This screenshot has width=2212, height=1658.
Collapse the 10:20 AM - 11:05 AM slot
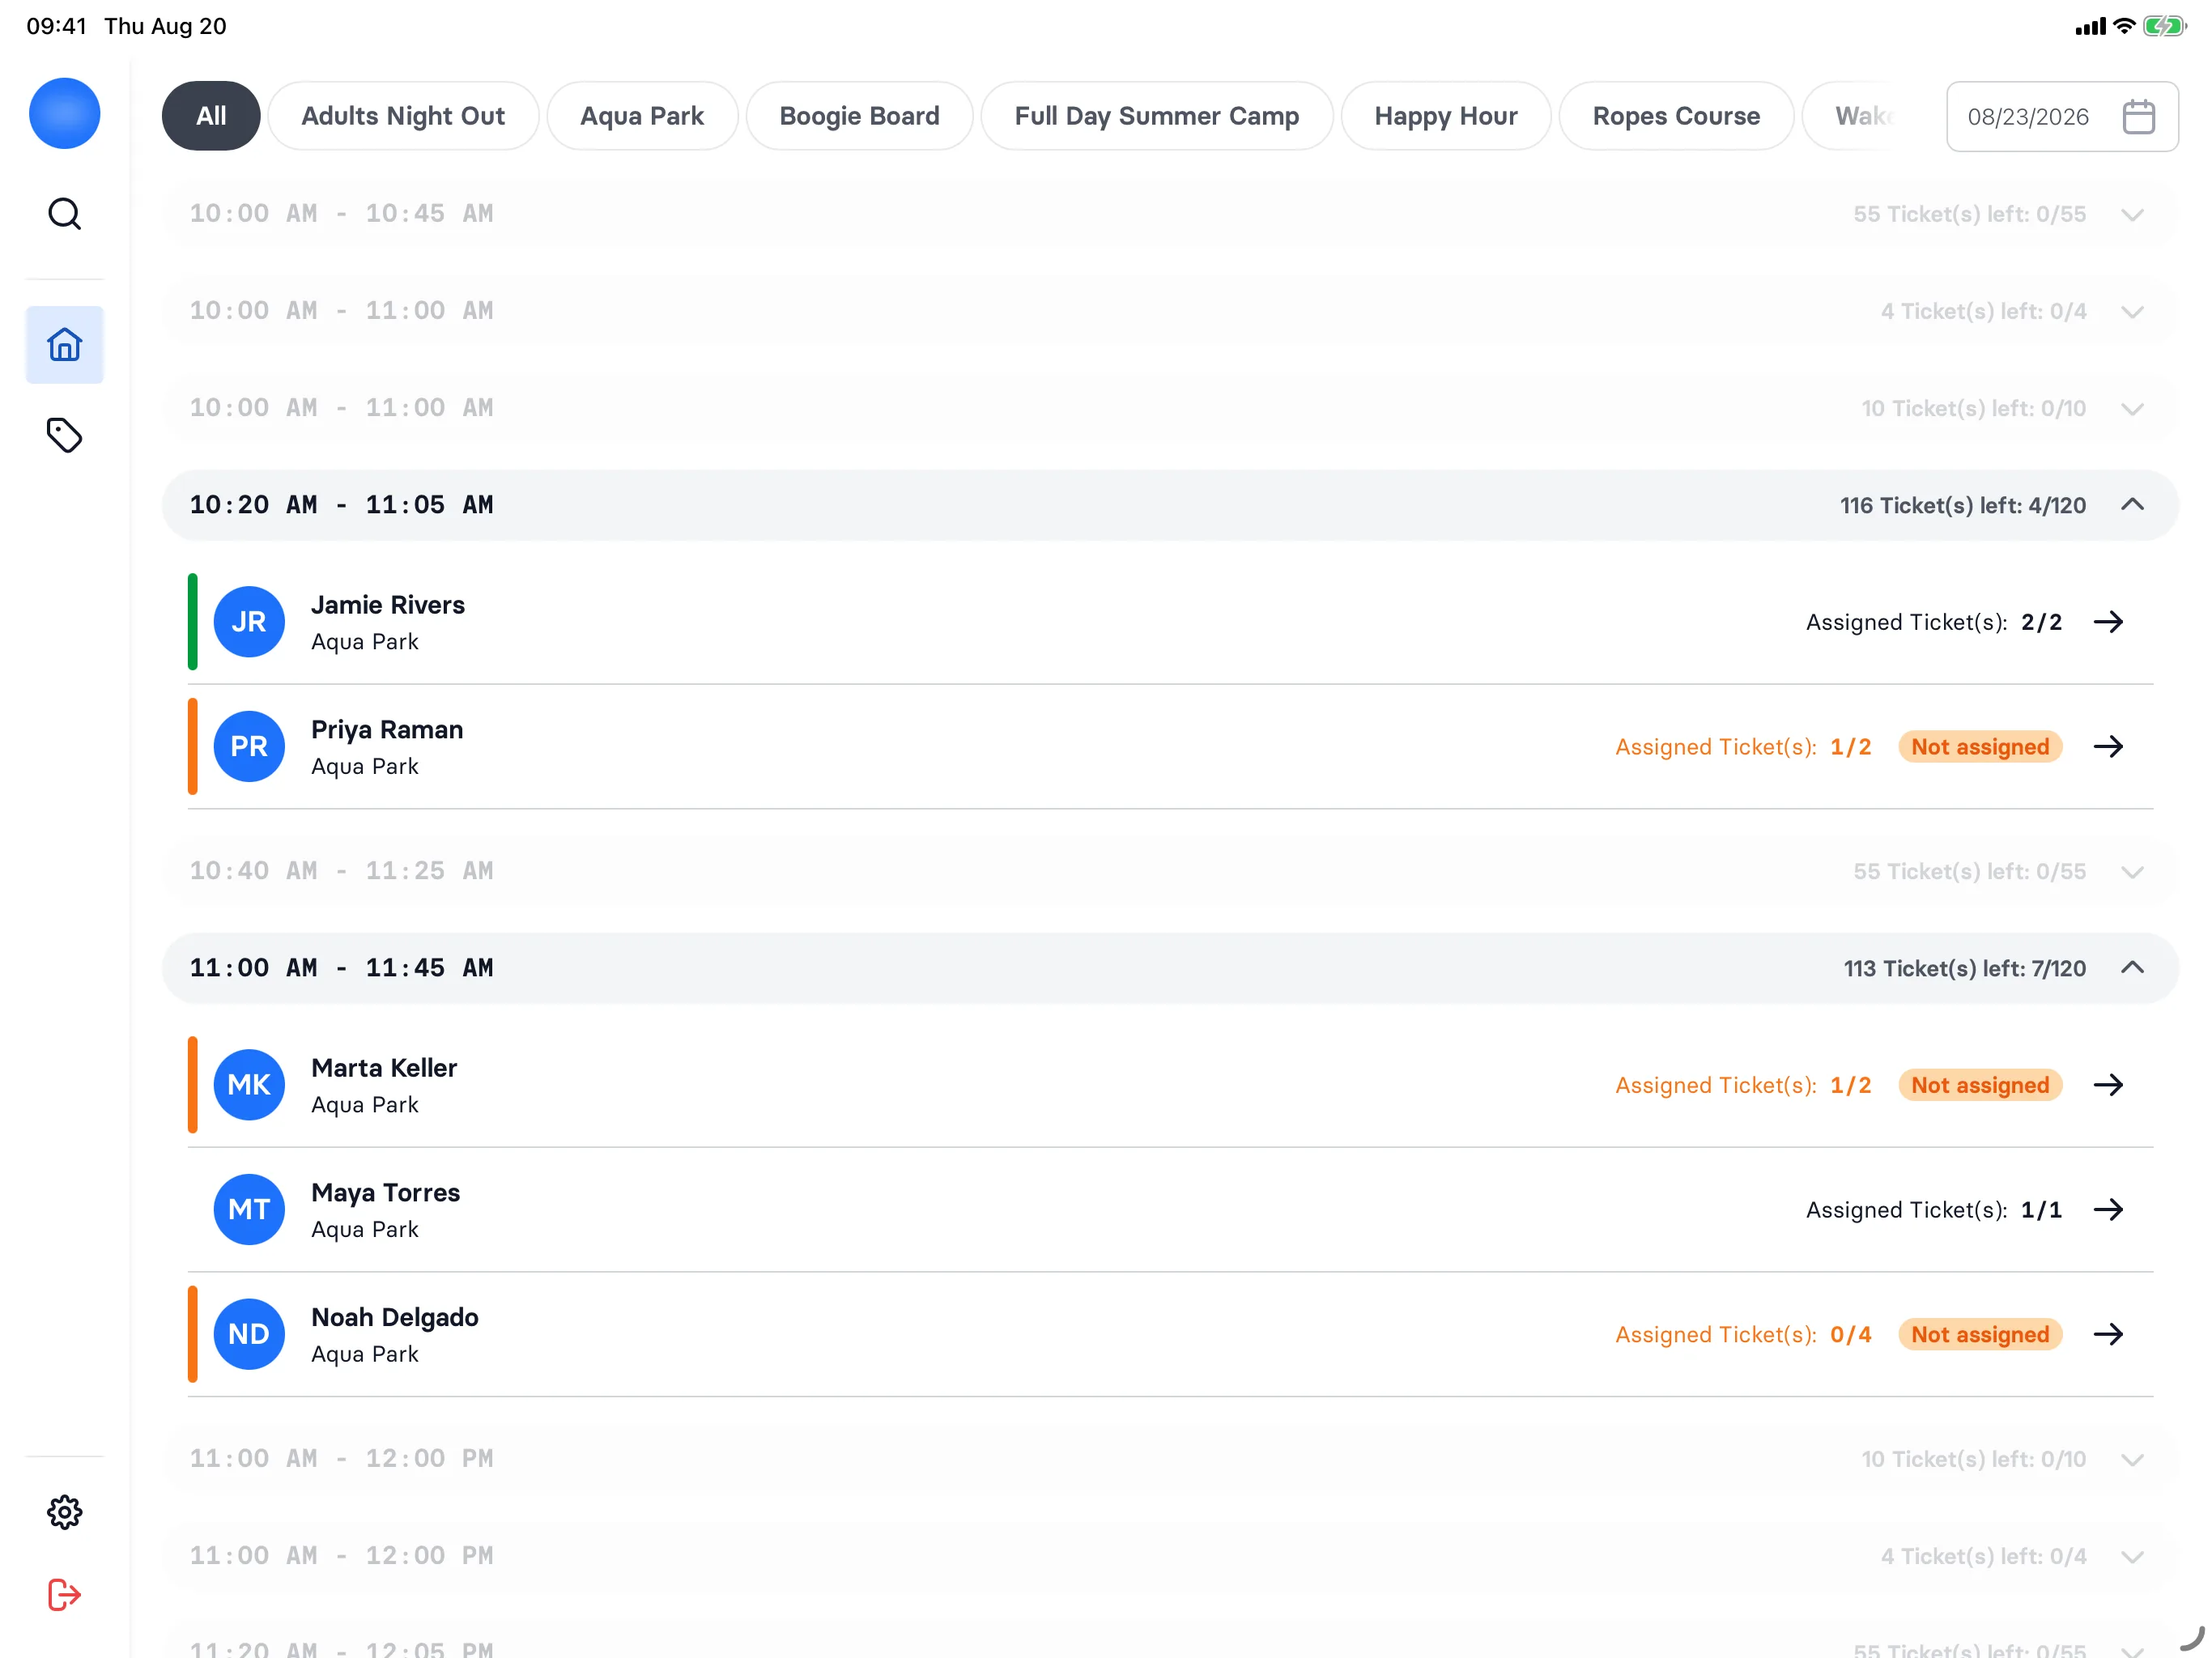click(1170, 505)
